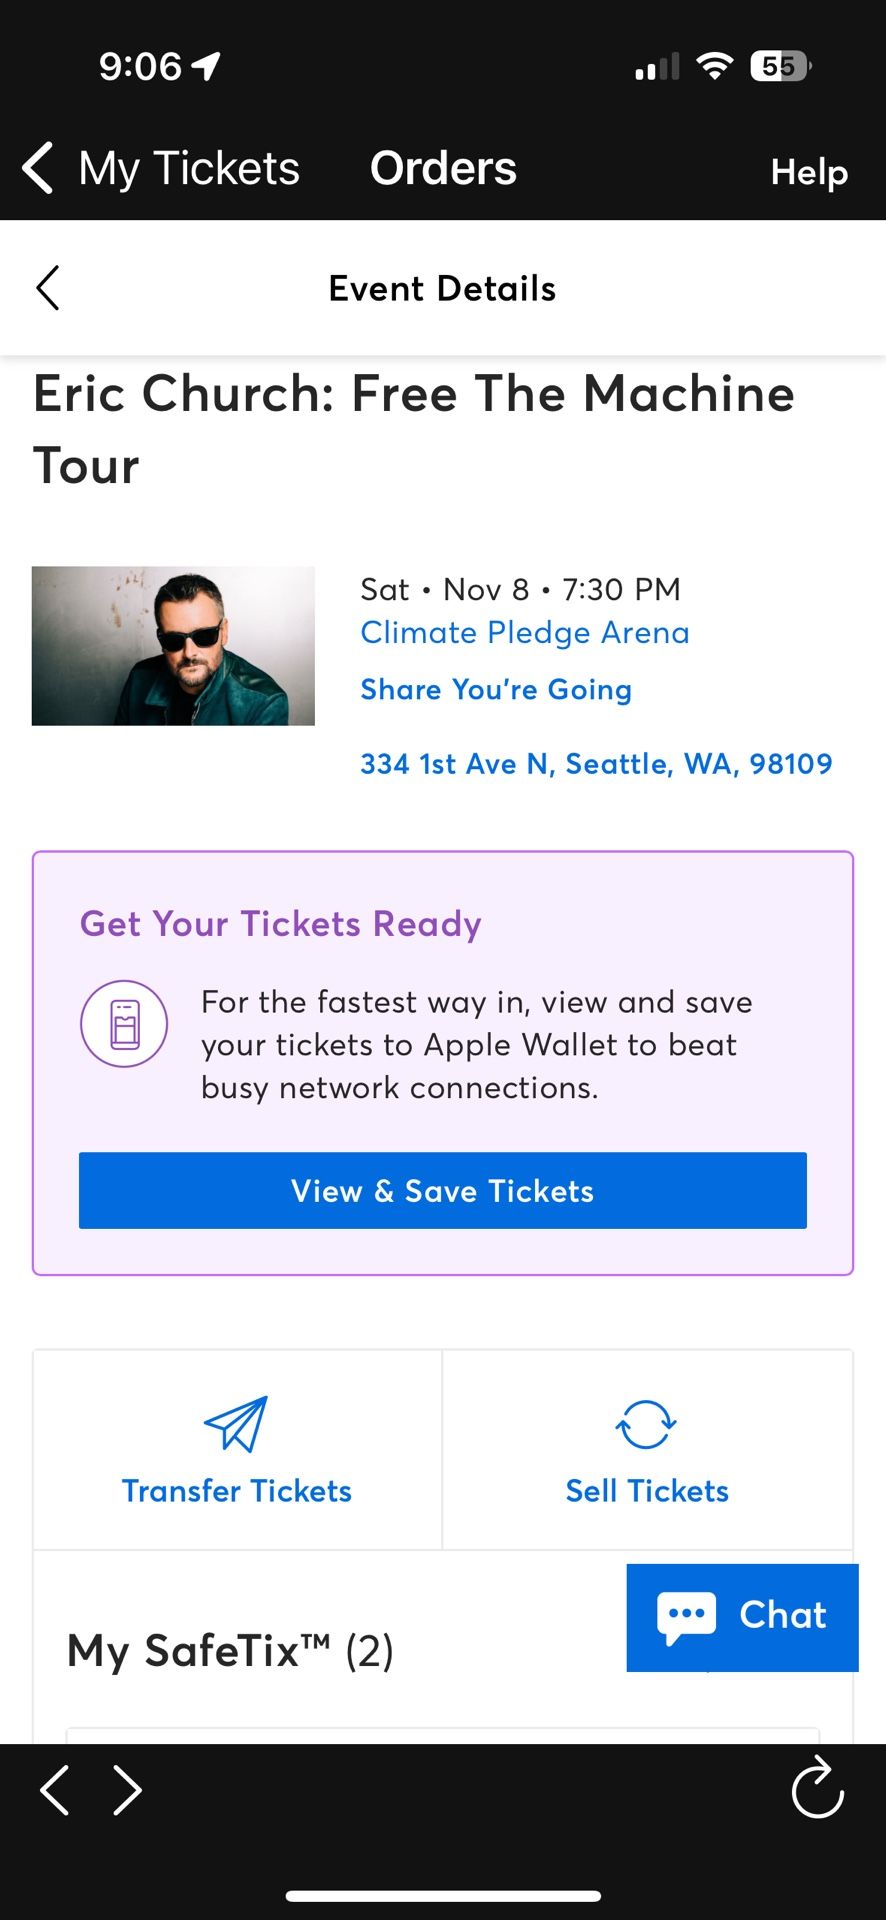
Task: Click the Eric Church artist photo
Action: [x=172, y=645]
